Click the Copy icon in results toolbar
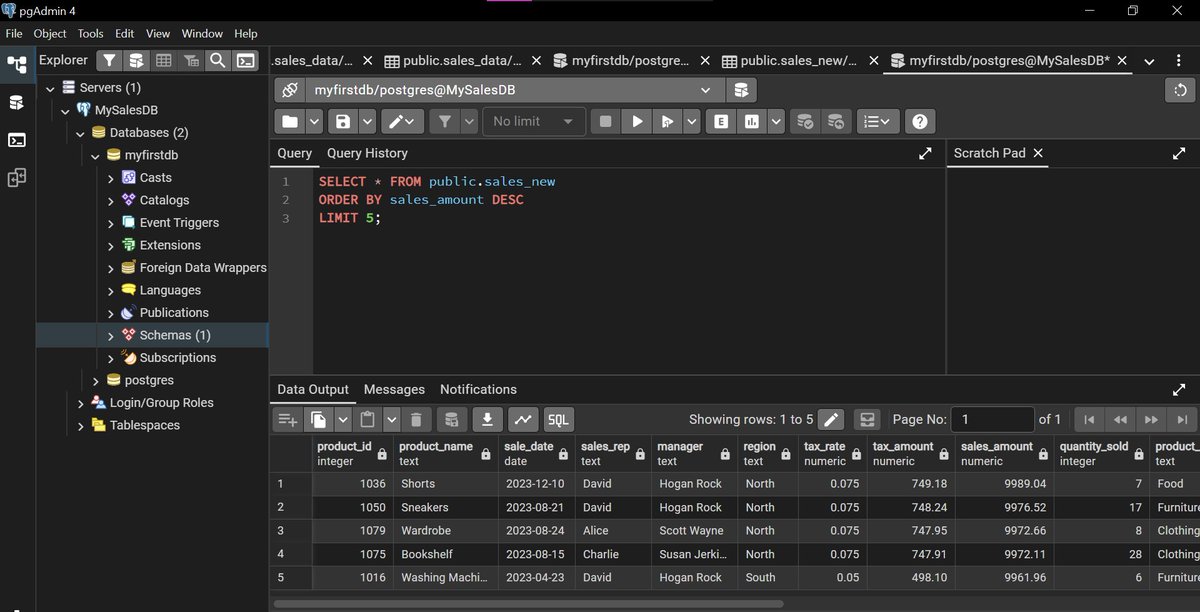 tap(319, 420)
